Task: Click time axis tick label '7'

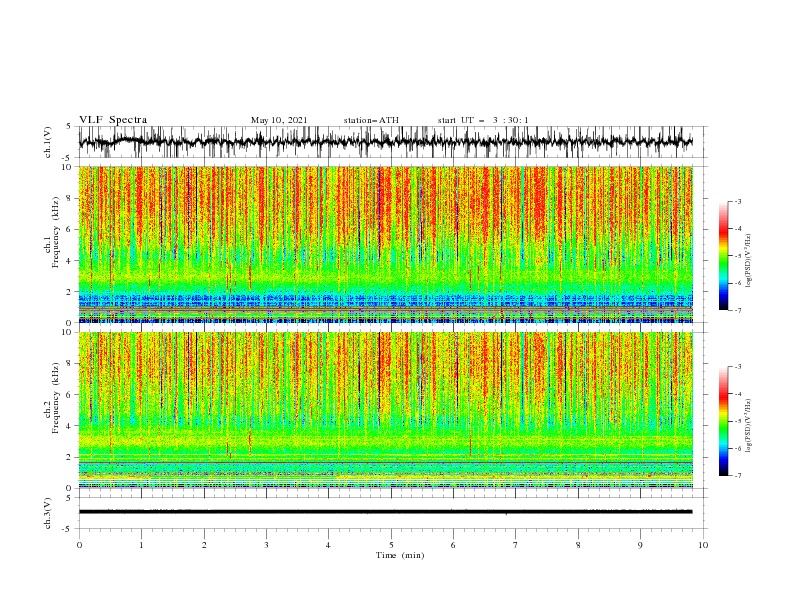Action: click(x=516, y=545)
